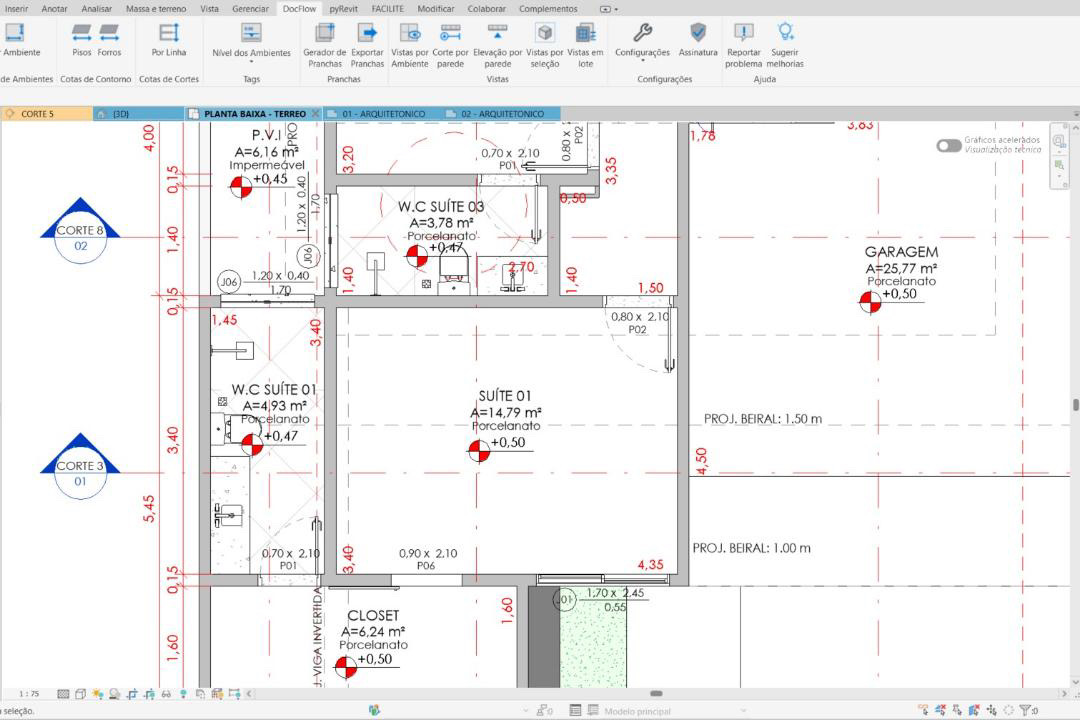
Task: Open Sugerir melhorias lightbulb
Action: point(785,45)
